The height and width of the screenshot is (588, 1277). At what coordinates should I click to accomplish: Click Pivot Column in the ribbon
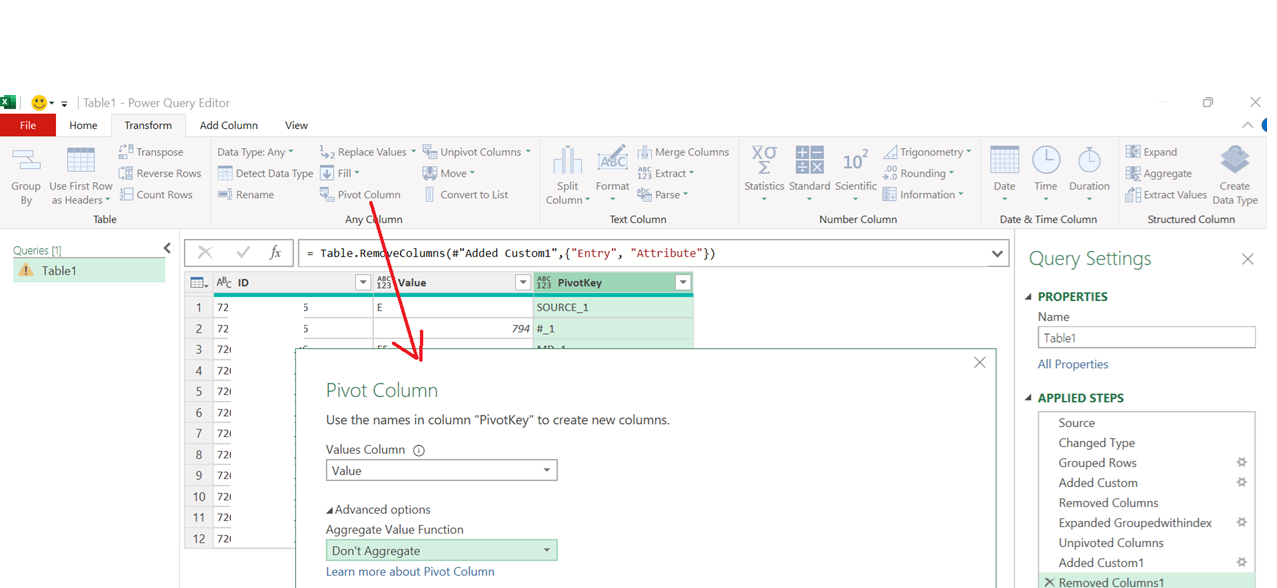(360, 195)
